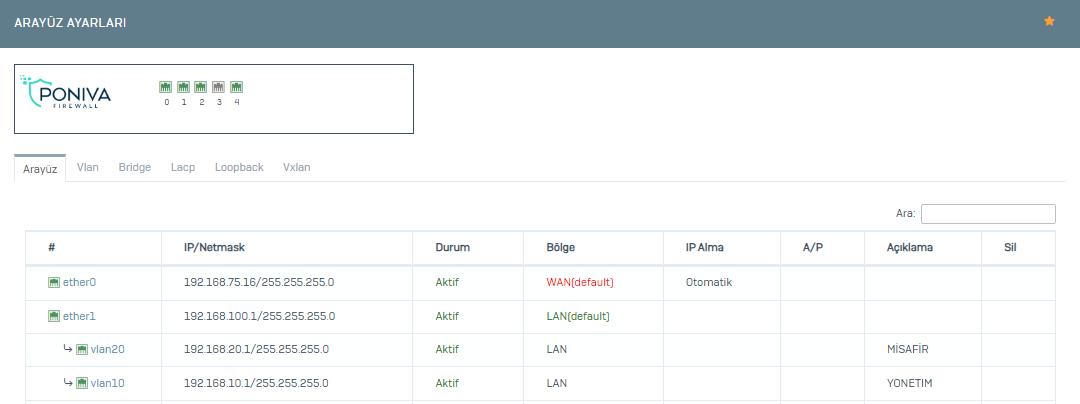Select port 4 icon in device panel
The image size is (1080, 404).
236,87
